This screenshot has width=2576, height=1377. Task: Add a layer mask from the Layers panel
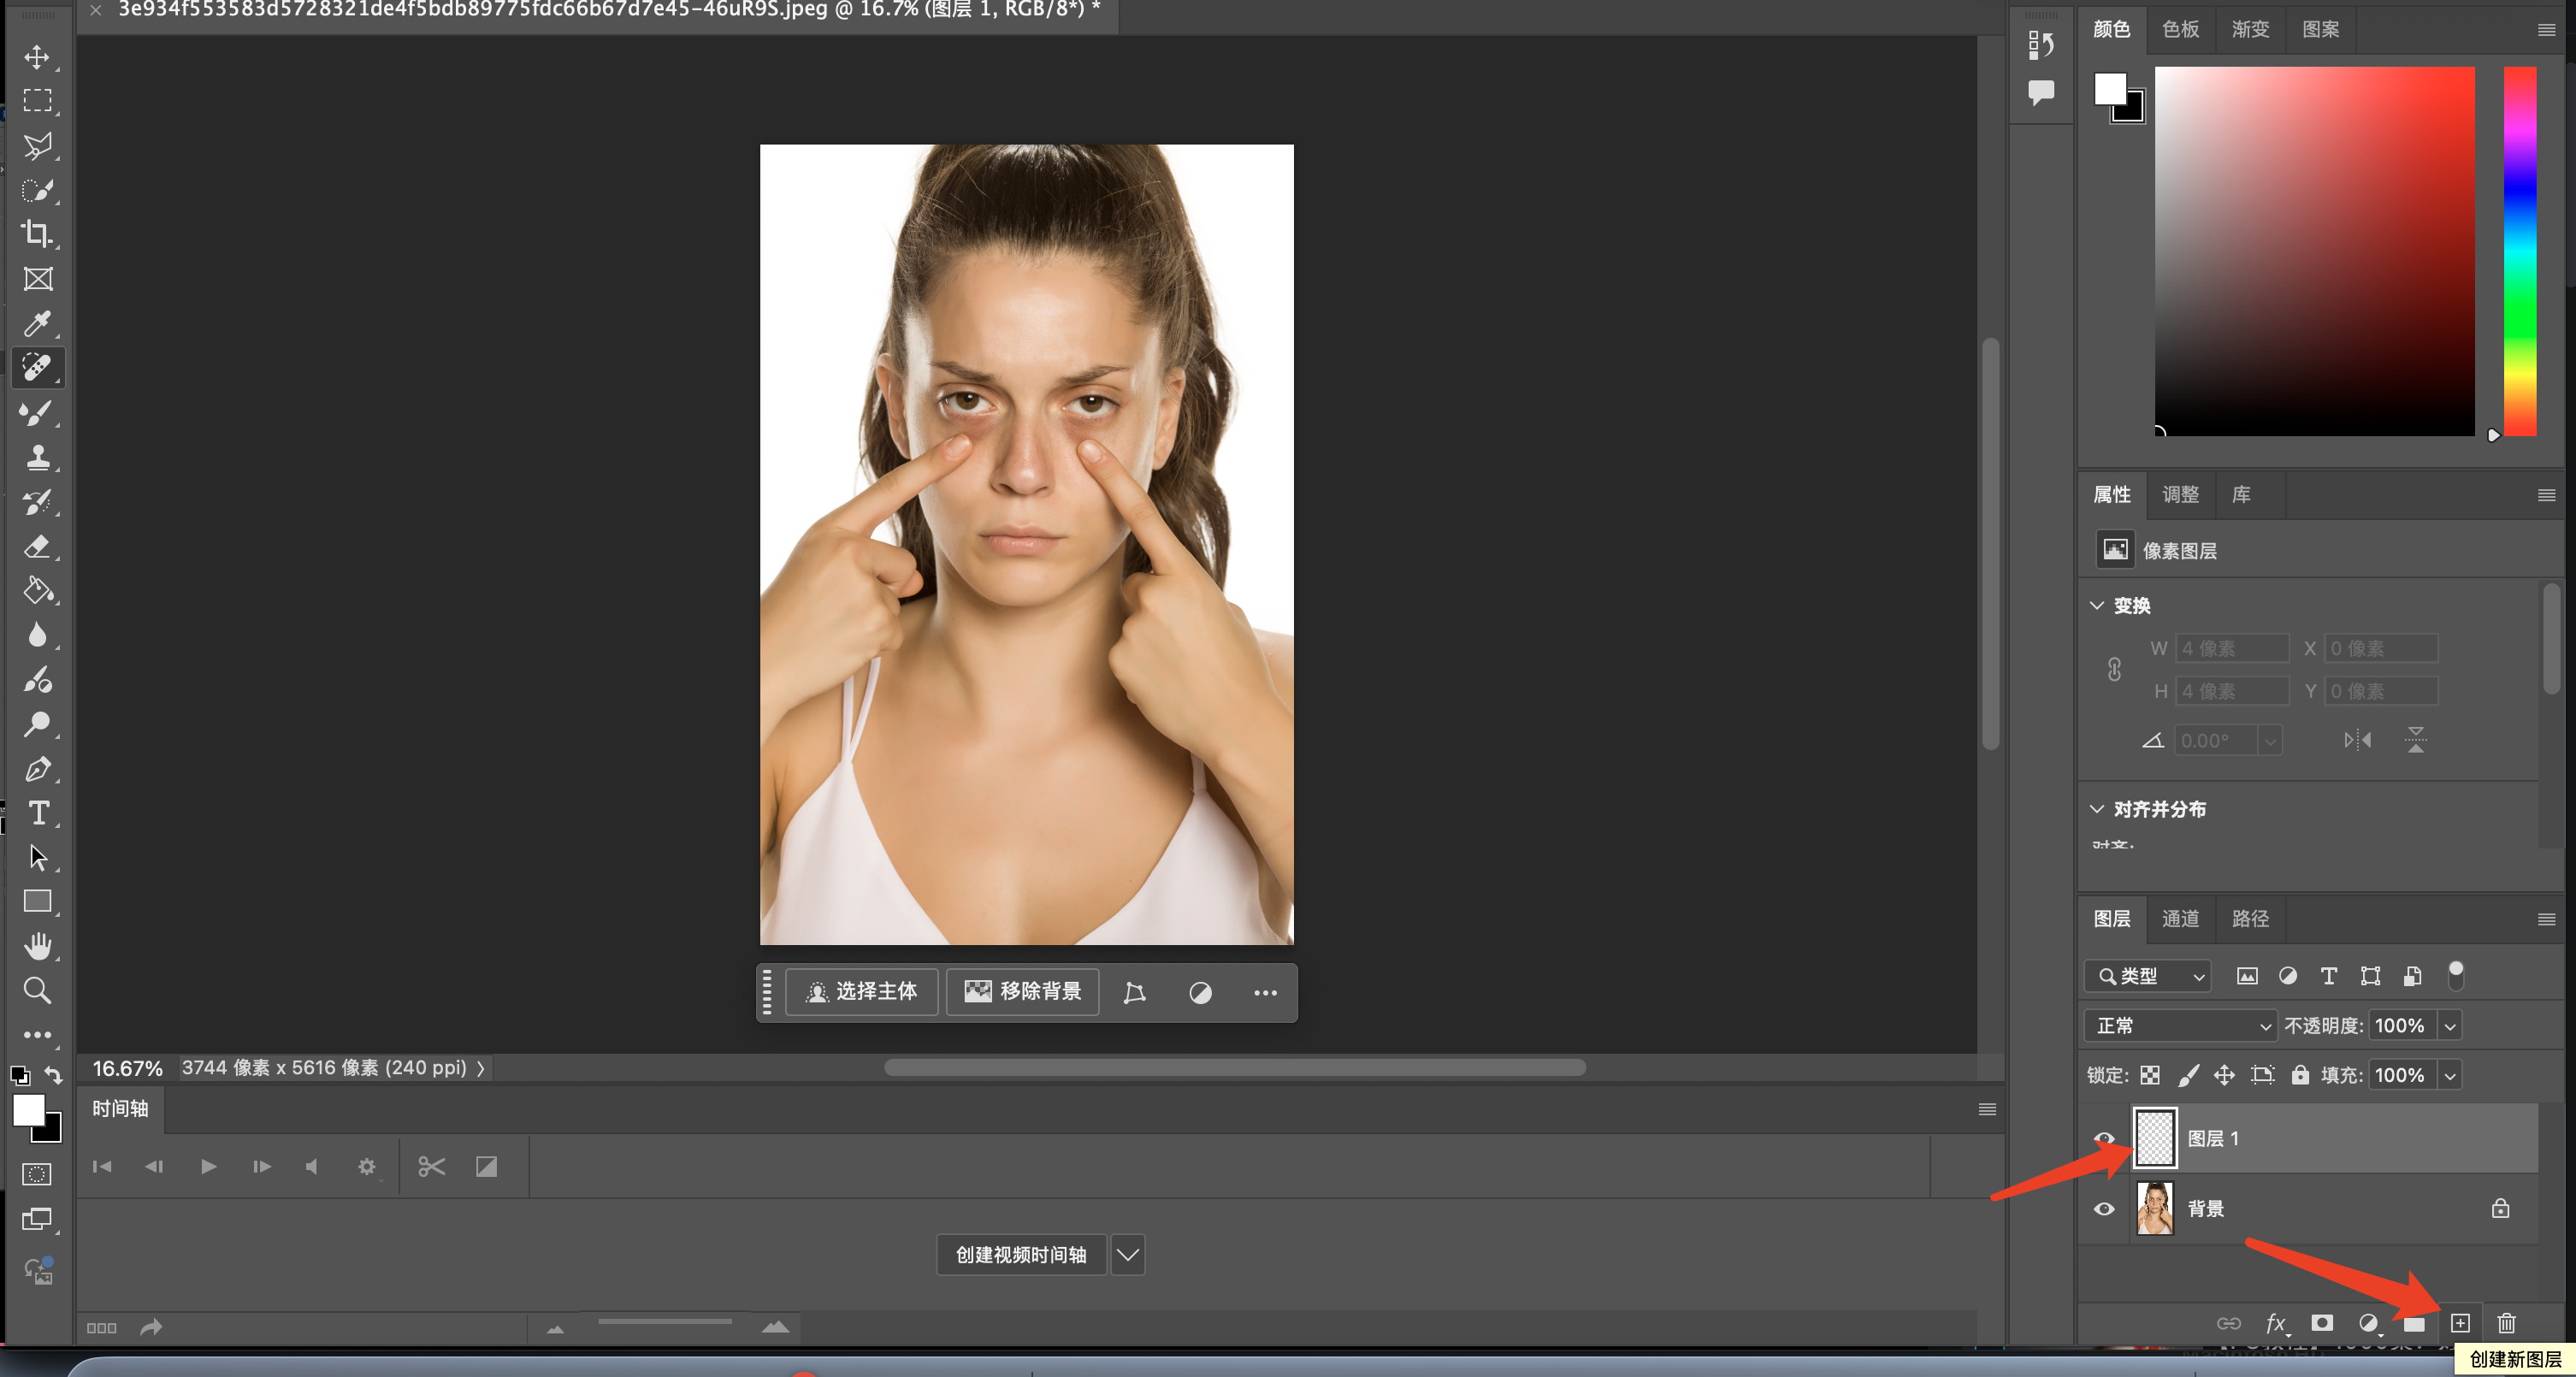[x=2322, y=1323]
